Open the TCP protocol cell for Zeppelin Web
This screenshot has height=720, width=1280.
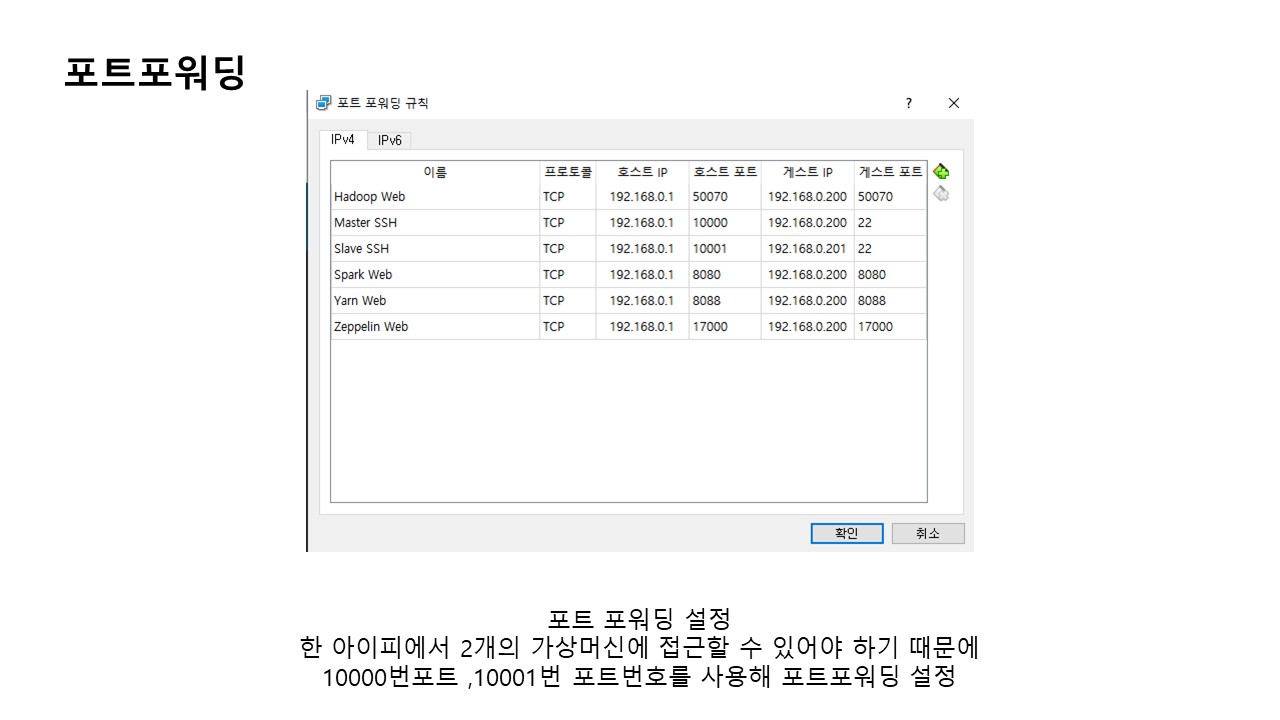click(568, 327)
